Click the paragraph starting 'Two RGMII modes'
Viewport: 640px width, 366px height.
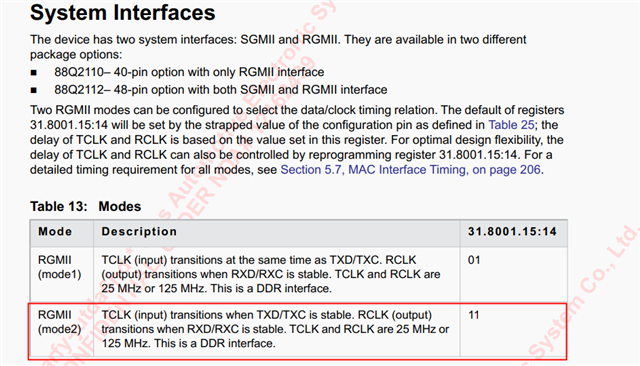pos(297,140)
